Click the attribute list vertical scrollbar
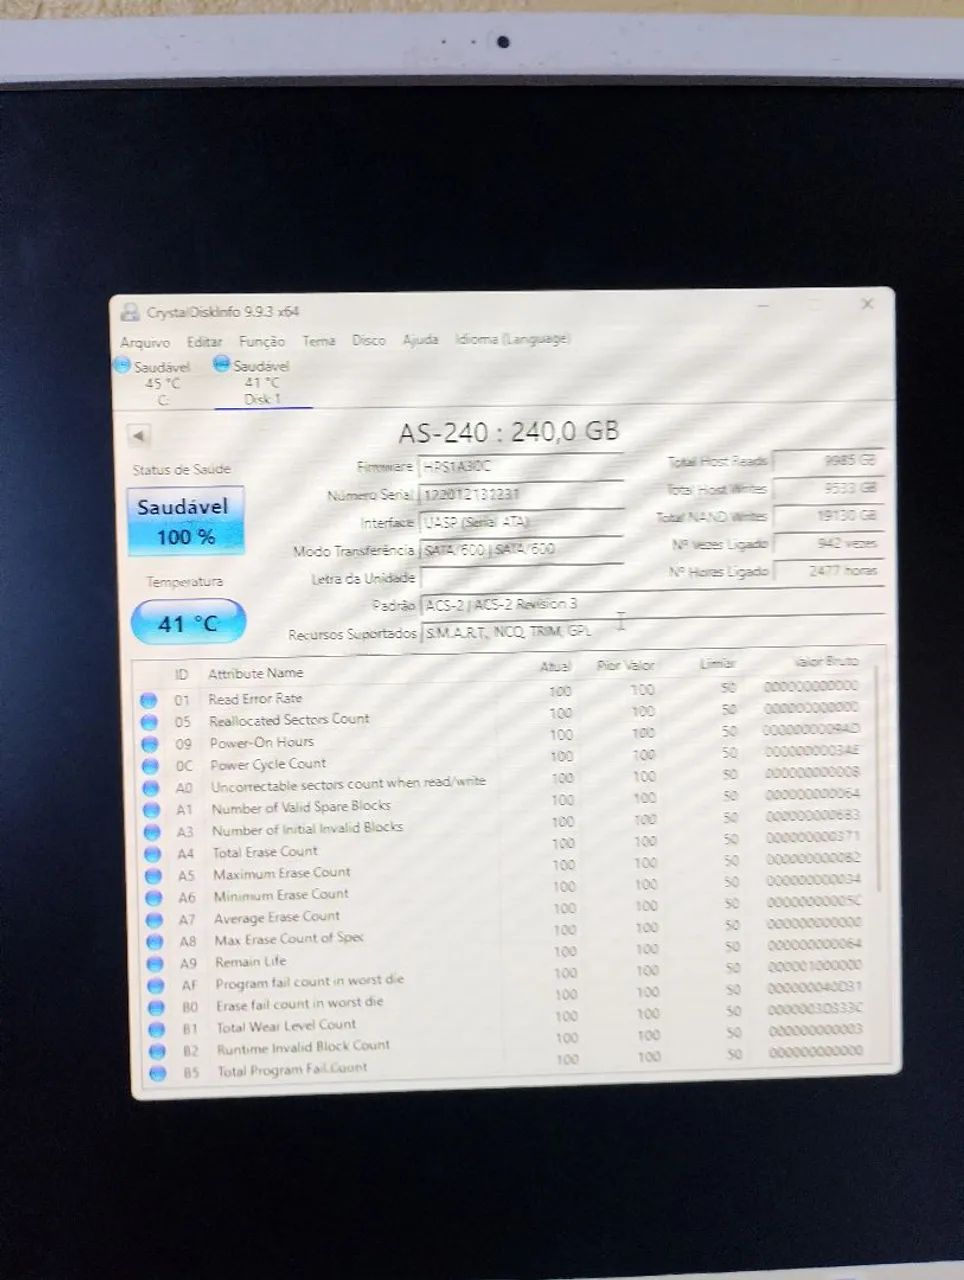 point(878,780)
